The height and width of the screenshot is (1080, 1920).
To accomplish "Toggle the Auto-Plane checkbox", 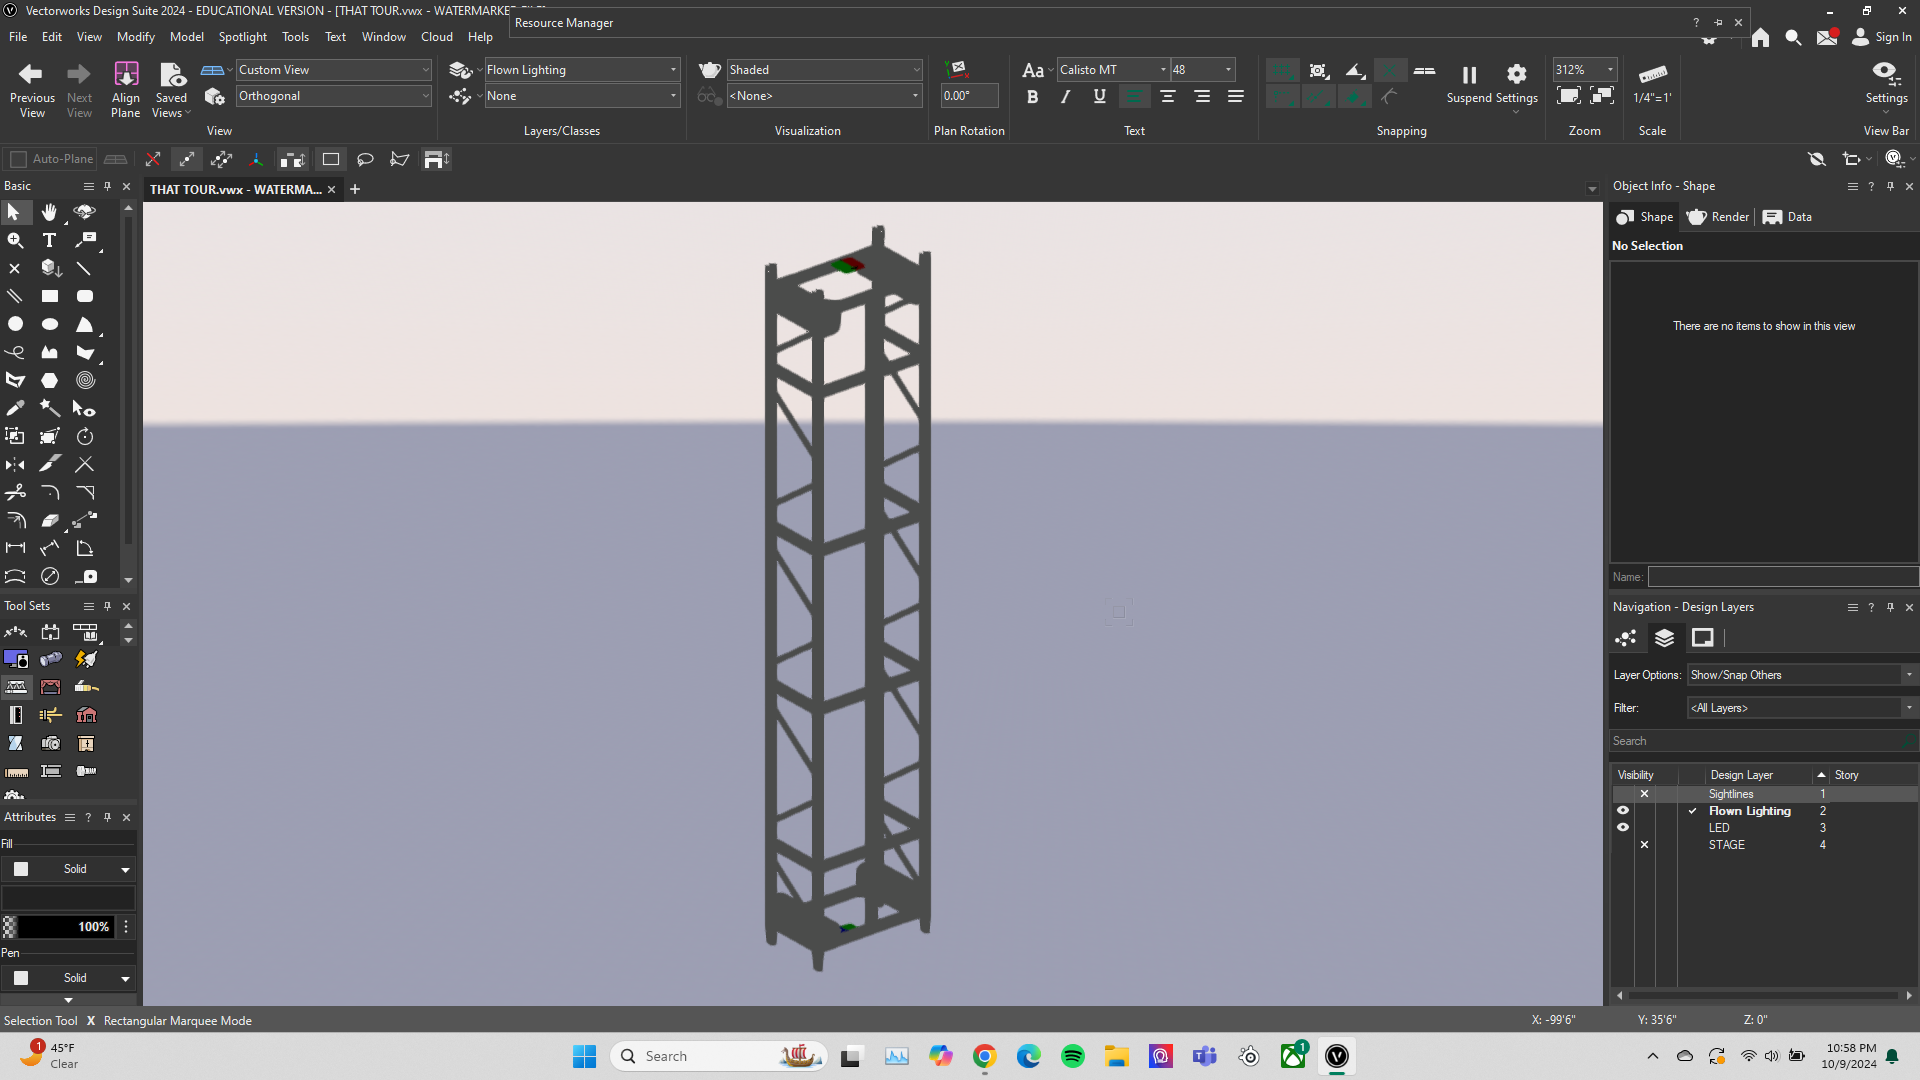I will click(18, 159).
